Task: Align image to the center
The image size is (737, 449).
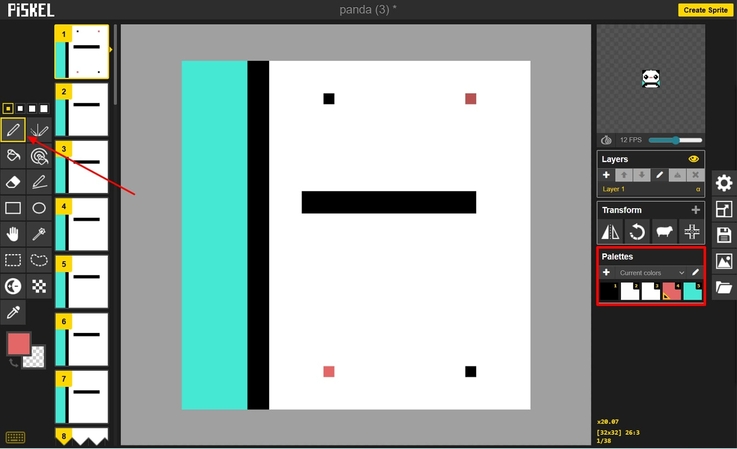Action: [691, 232]
